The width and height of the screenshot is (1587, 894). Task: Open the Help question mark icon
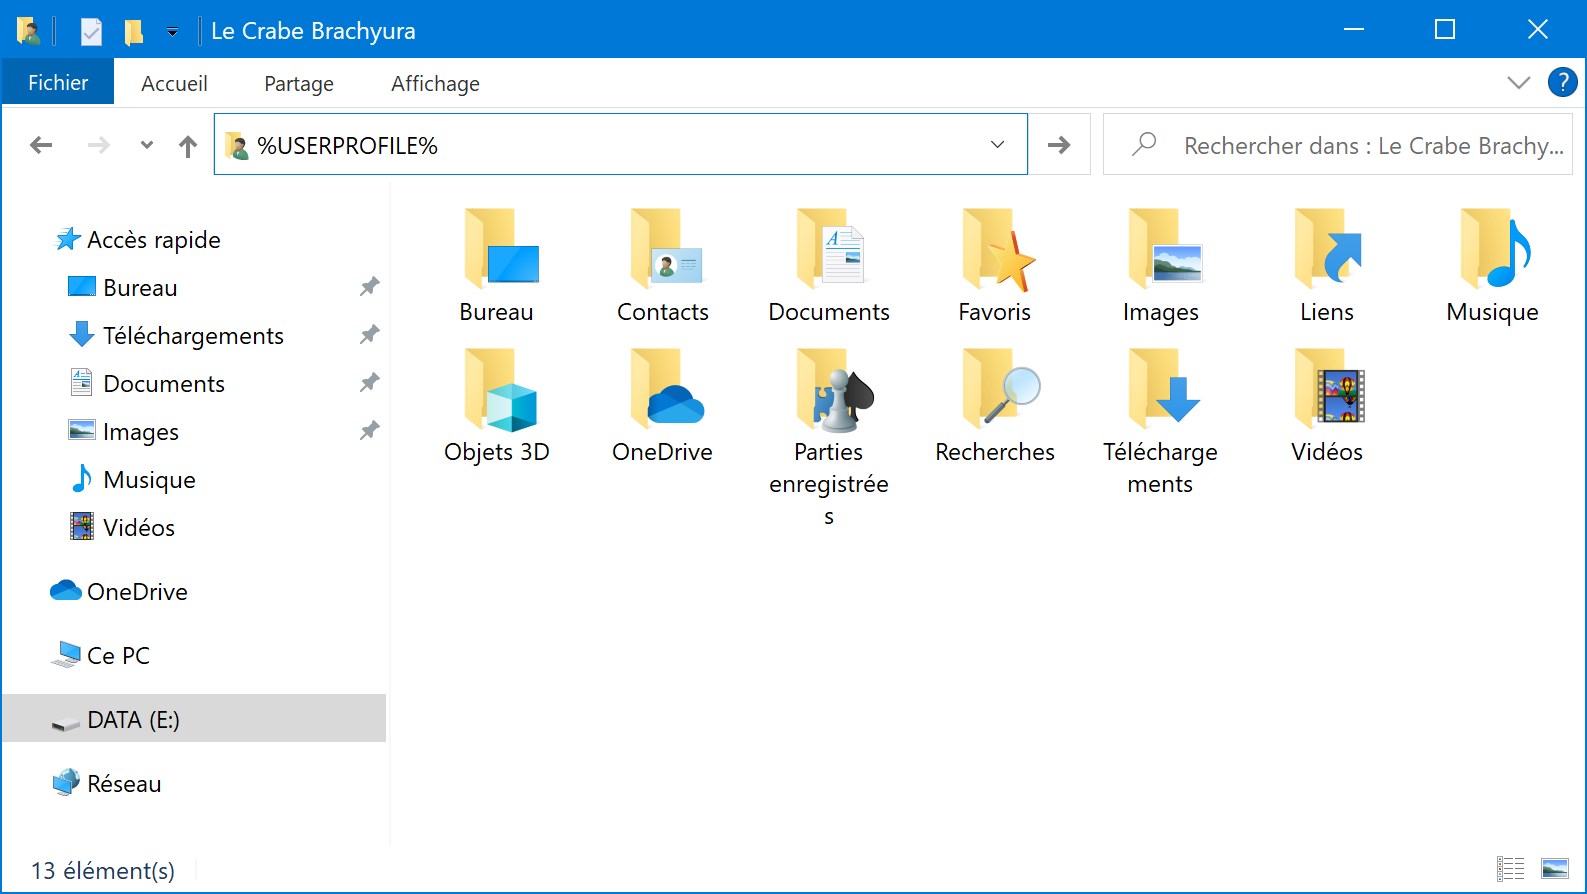click(x=1562, y=82)
